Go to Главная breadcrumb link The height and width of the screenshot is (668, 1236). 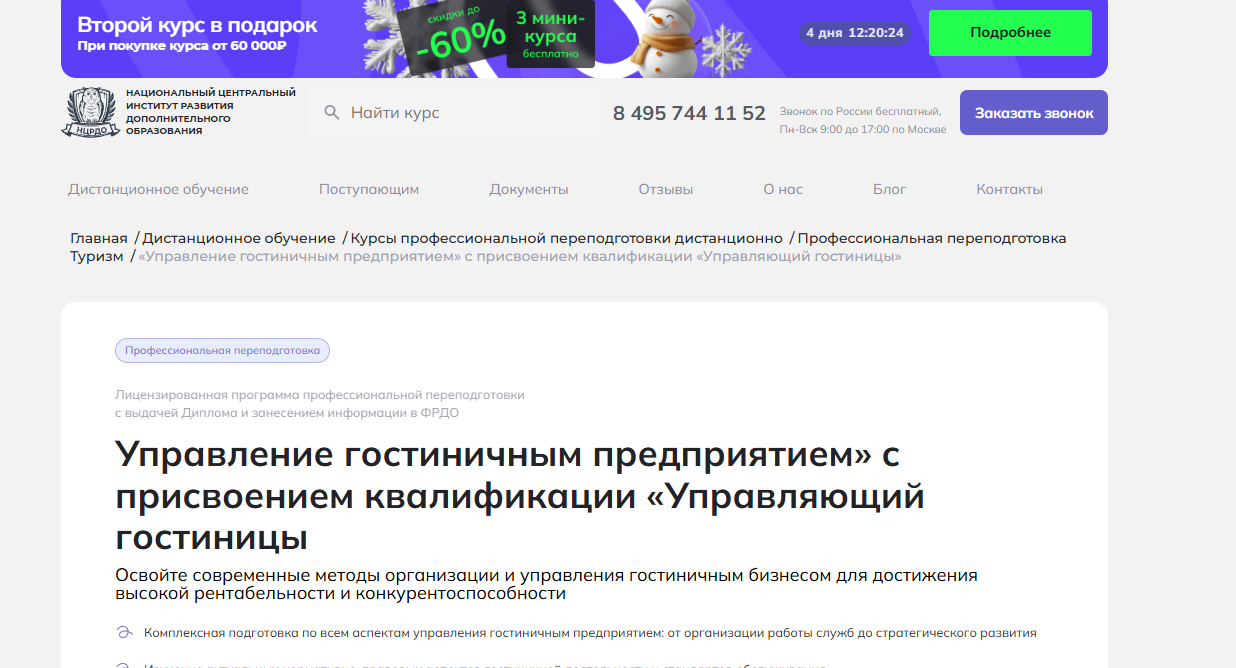click(99, 238)
